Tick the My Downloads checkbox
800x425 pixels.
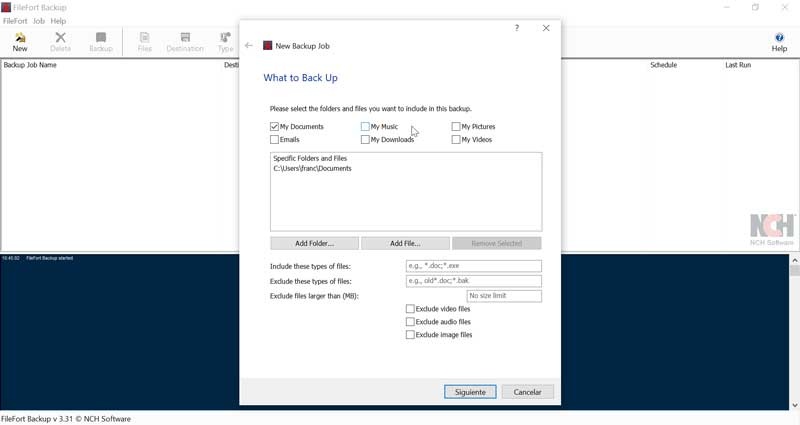tap(365, 139)
